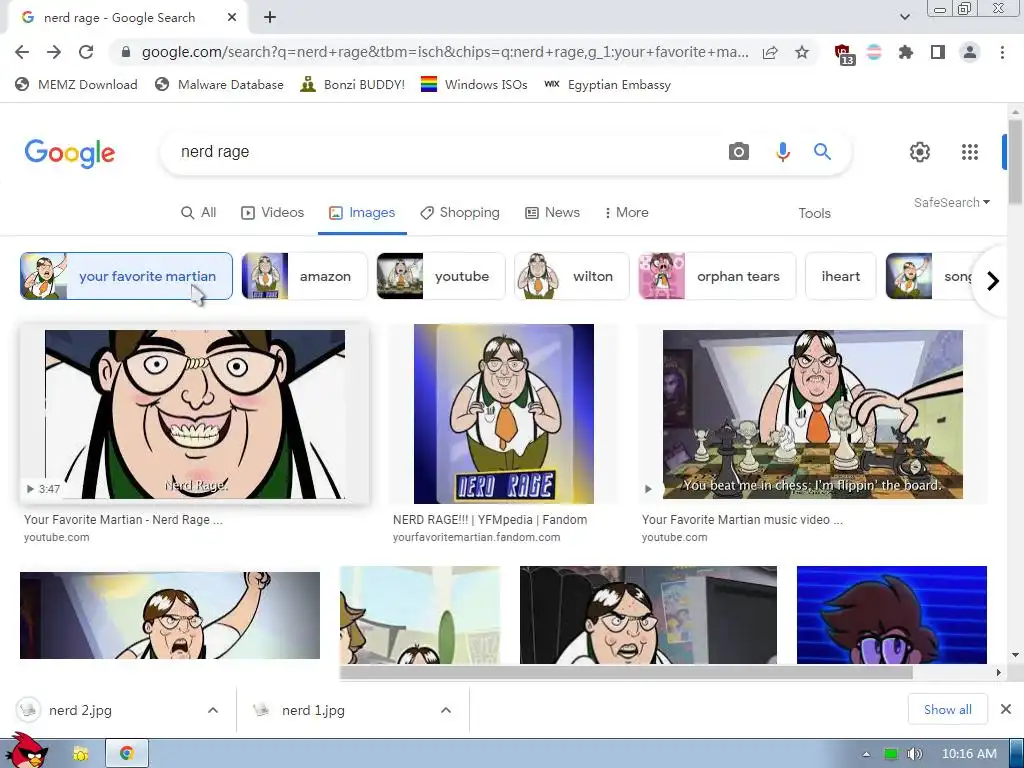
Task: Open a new browser tab
Action: click(x=270, y=18)
